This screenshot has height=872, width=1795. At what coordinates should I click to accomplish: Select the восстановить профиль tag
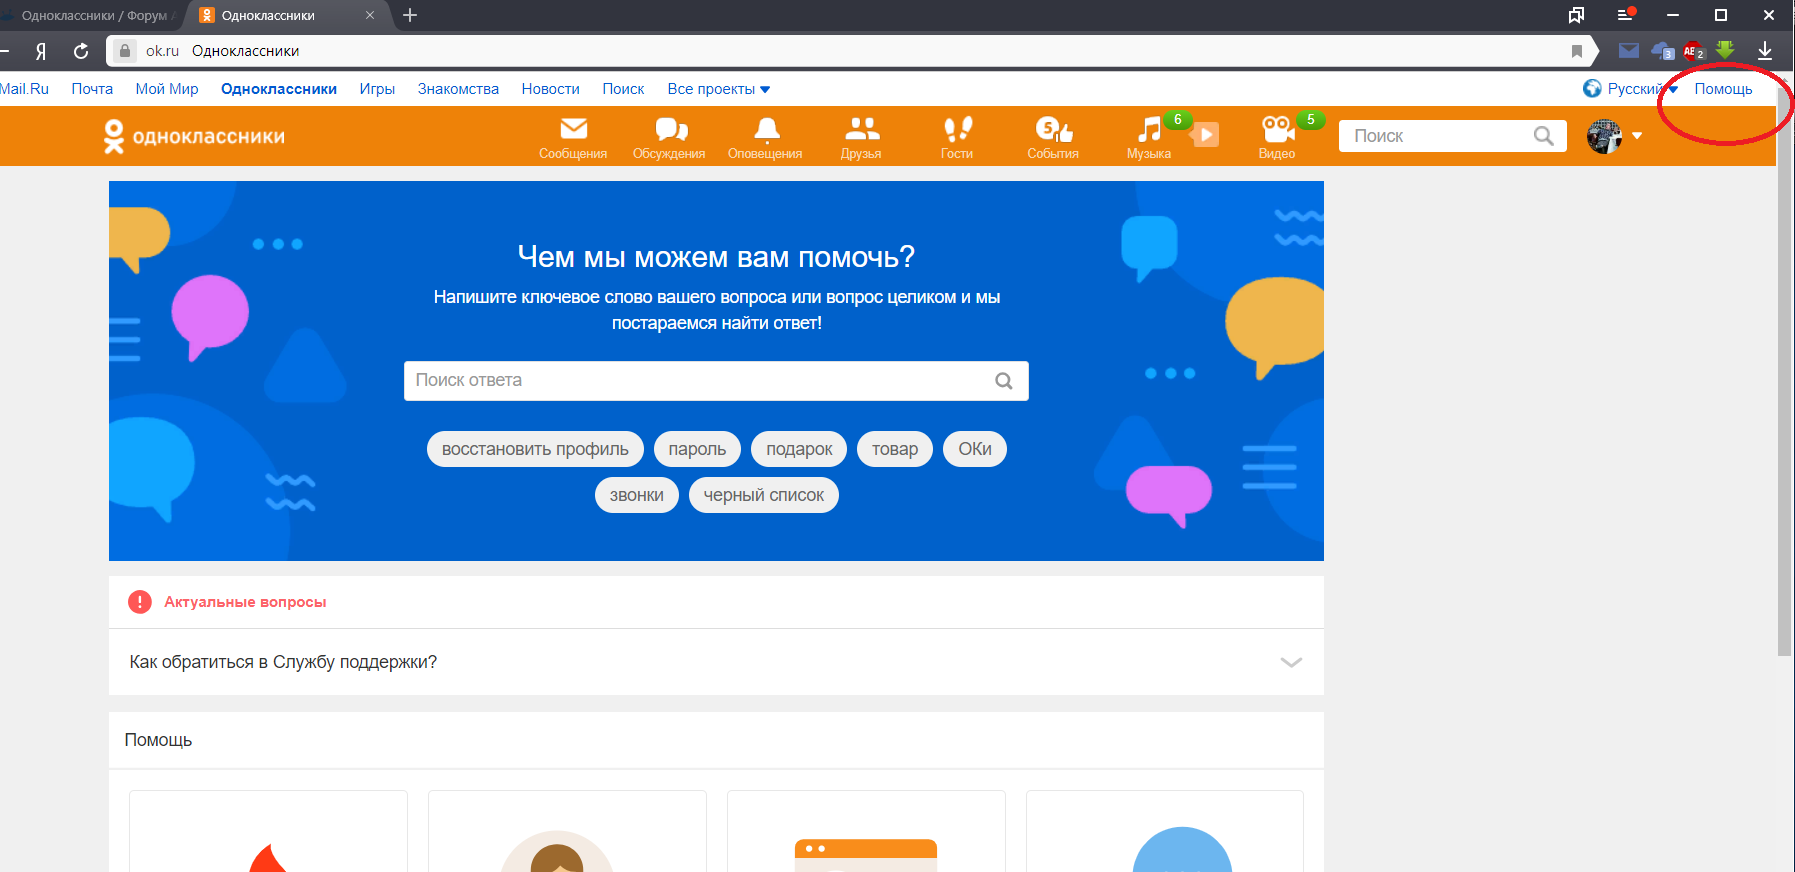pos(535,449)
